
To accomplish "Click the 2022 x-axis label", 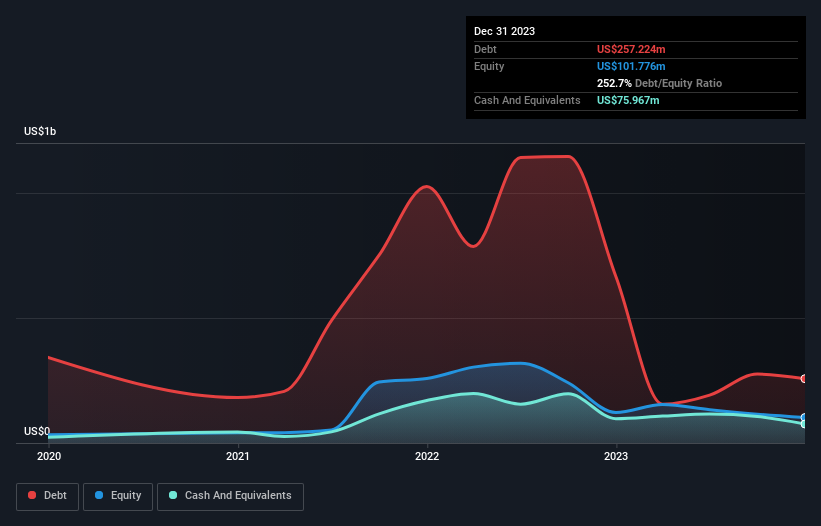I will pos(427,456).
